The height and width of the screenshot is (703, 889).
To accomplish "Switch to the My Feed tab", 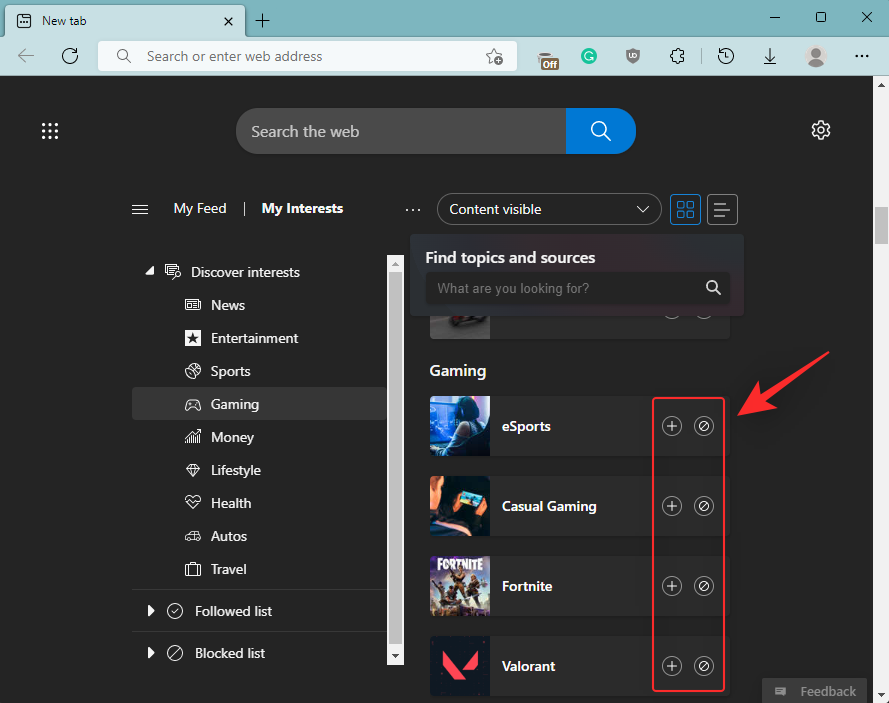I will (x=199, y=208).
